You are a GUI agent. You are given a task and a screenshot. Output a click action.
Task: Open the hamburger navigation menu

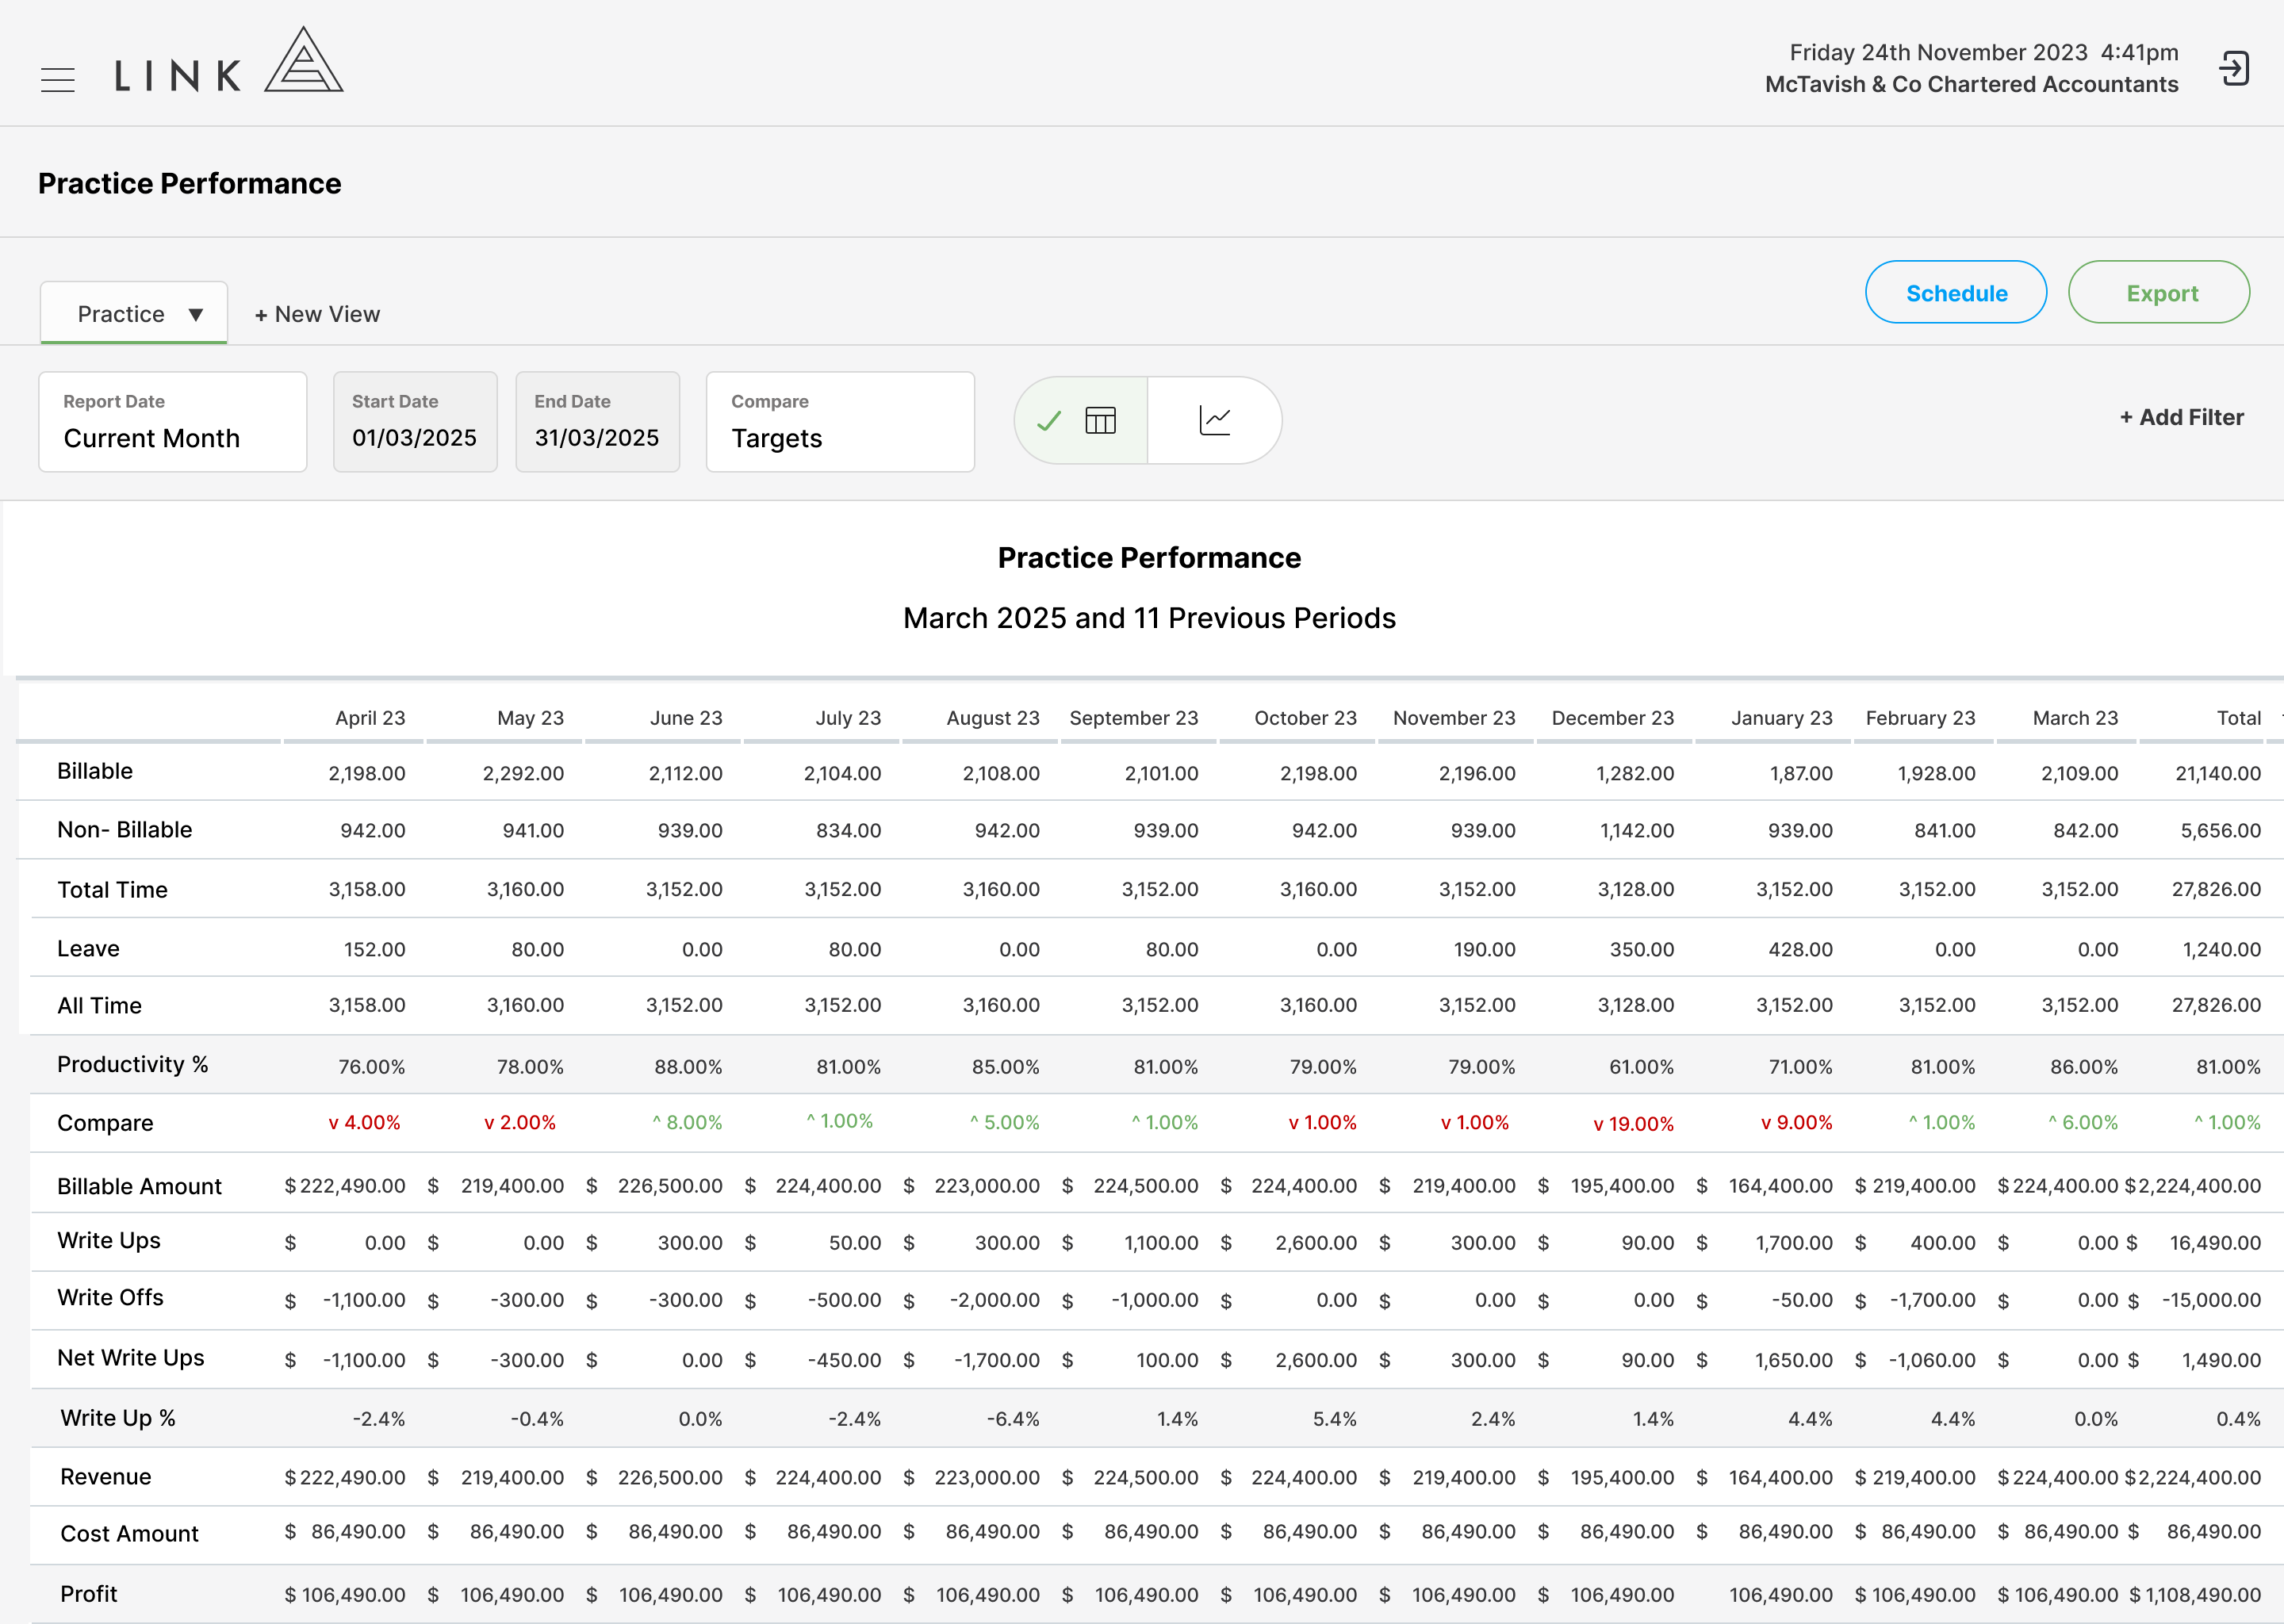(58, 80)
